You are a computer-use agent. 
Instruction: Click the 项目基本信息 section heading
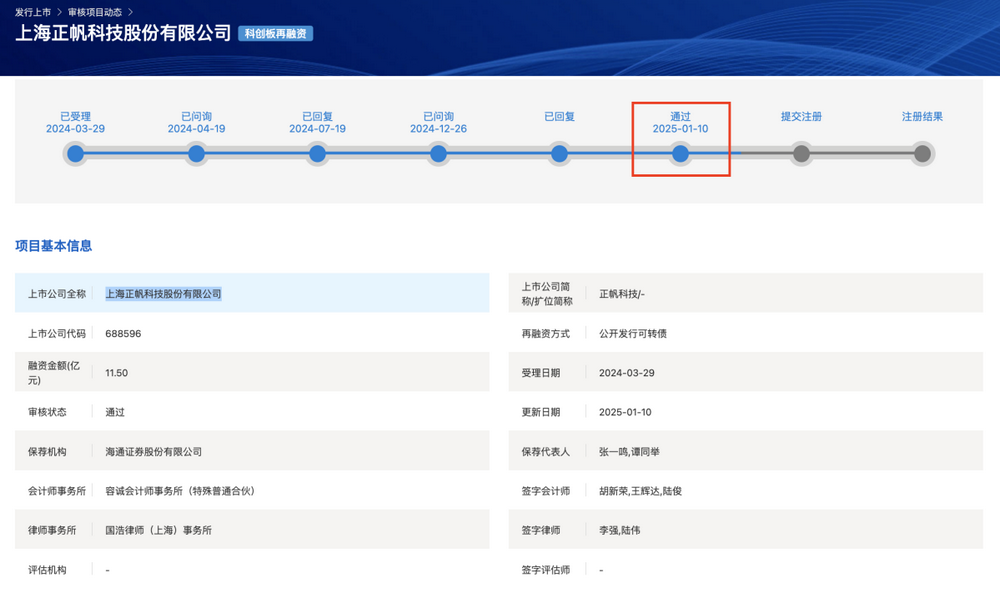(53, 246)
